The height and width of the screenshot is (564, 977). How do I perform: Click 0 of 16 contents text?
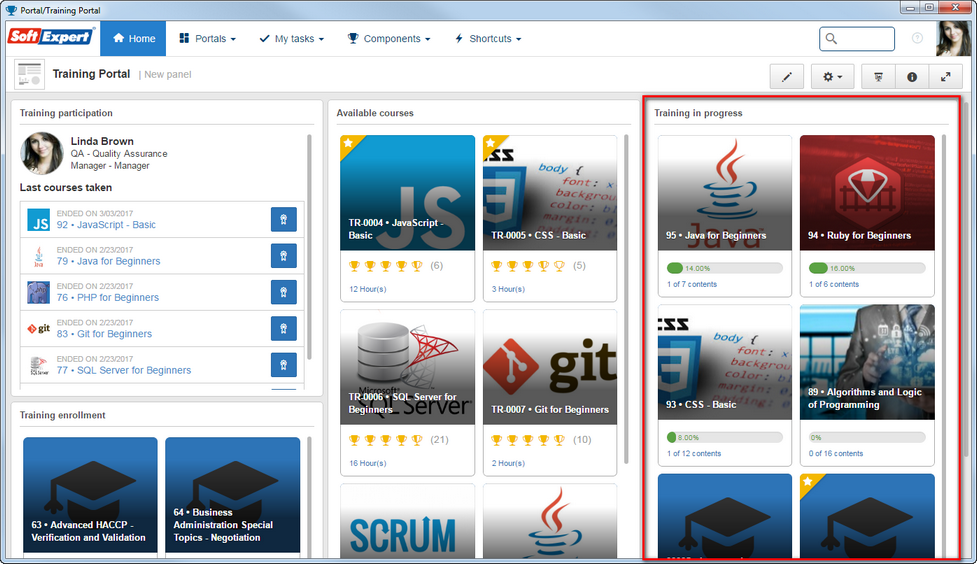coord(836,454)
